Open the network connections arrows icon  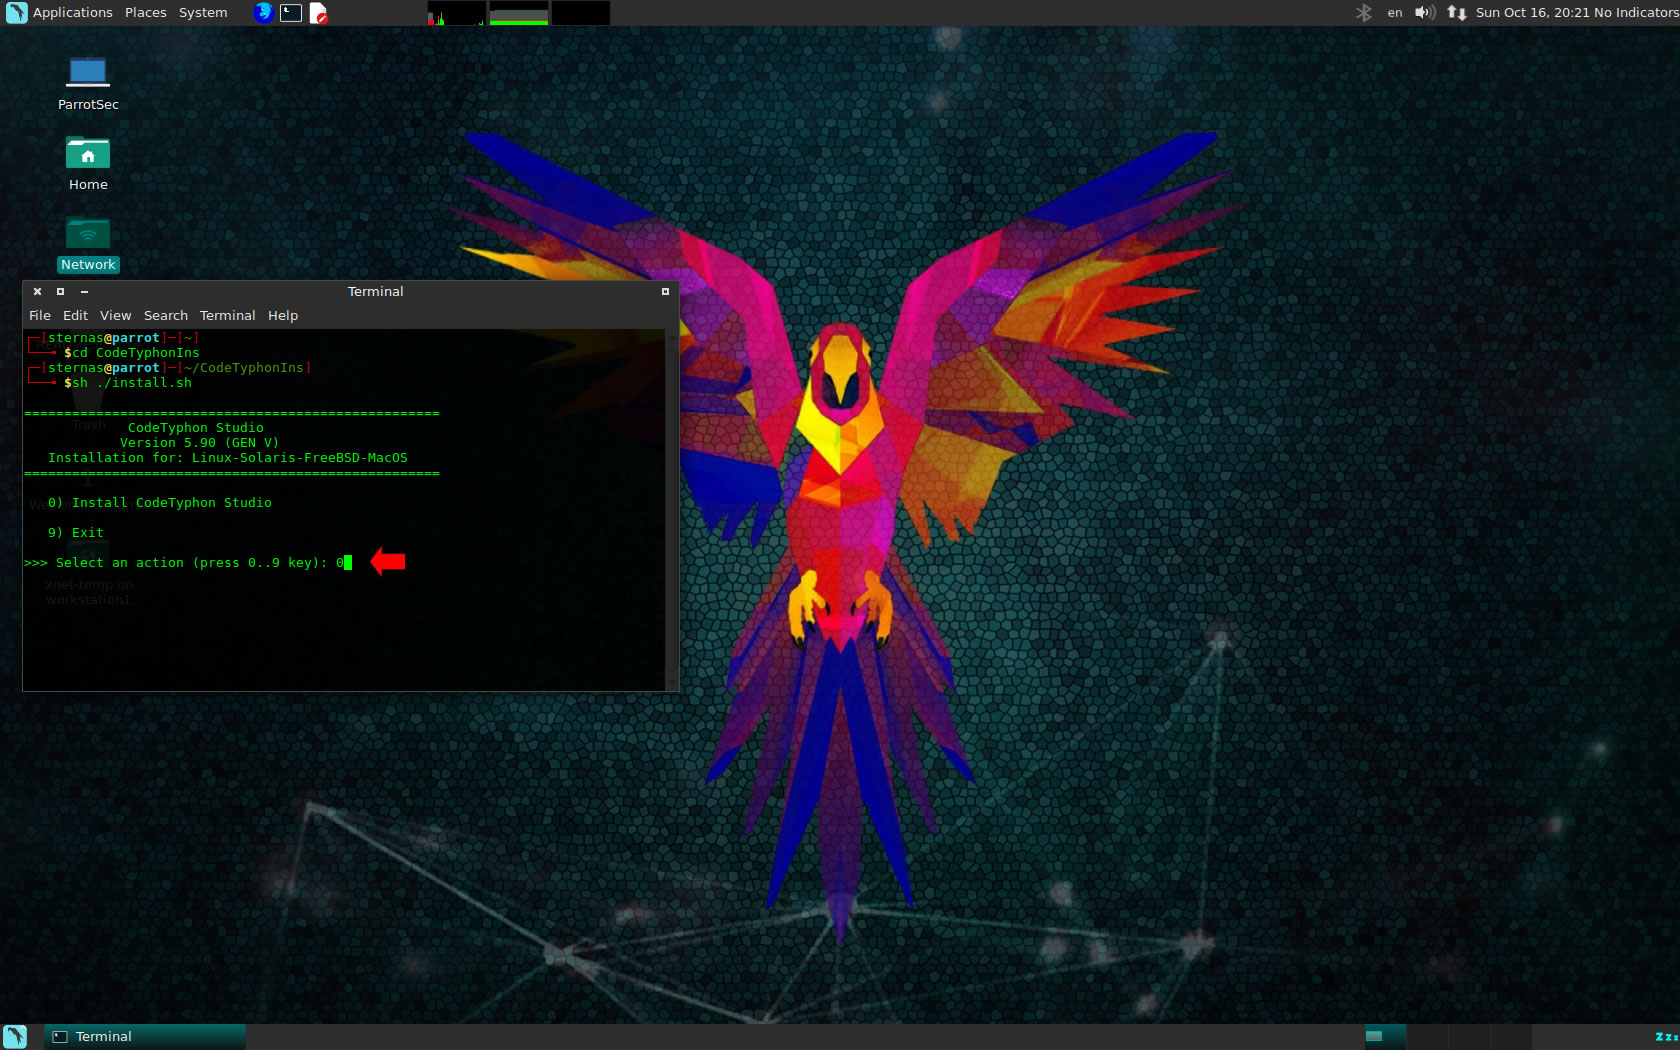pos(1457,13)
